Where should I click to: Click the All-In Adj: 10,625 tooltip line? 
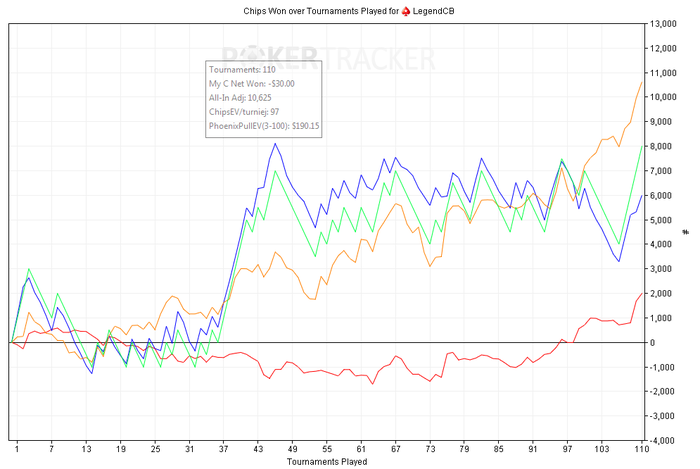point(240,98)
